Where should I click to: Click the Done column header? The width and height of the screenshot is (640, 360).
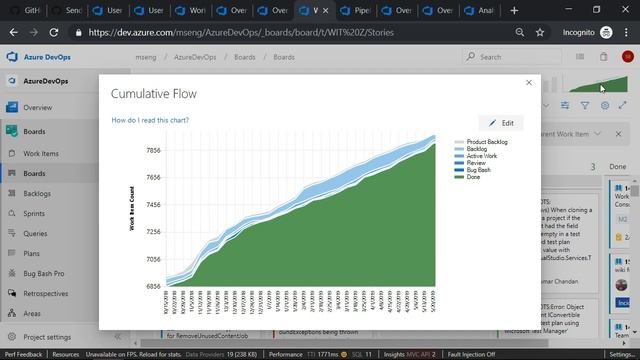pyautogui.click(x=618, y=167)
